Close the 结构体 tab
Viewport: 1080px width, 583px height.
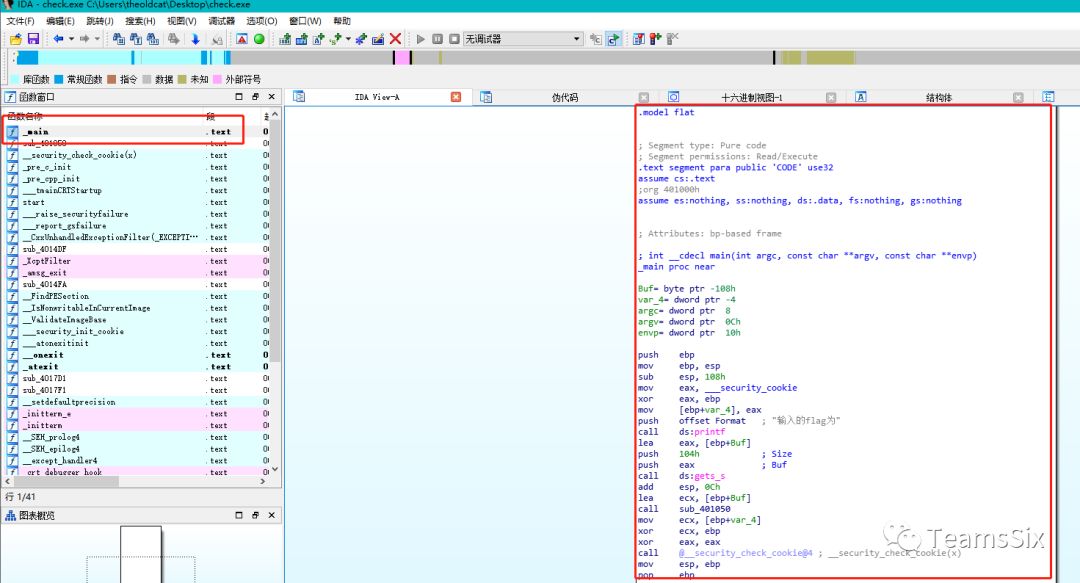1018,98
